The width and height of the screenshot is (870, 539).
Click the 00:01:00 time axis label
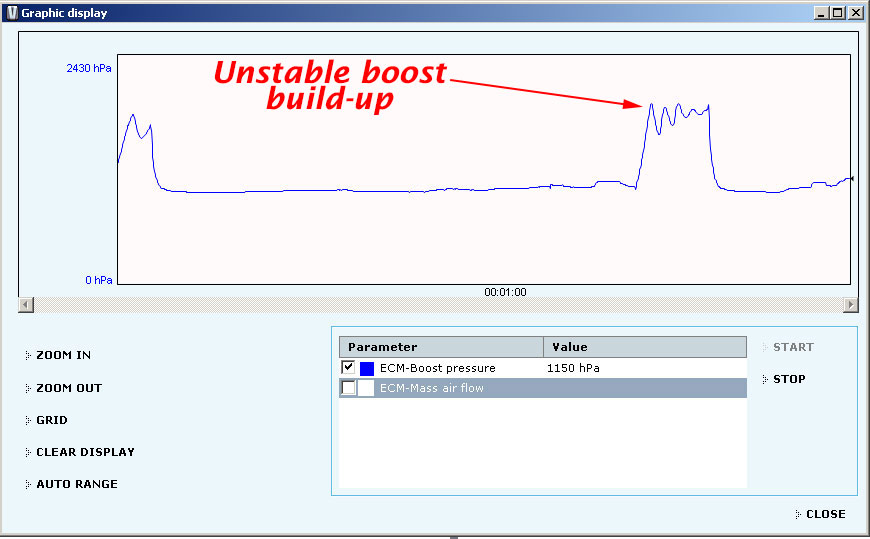point(505,292)
